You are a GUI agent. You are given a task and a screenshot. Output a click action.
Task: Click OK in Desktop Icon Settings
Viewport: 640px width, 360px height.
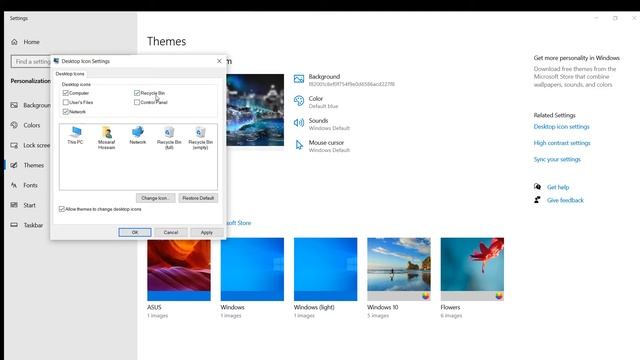point(135,232)
